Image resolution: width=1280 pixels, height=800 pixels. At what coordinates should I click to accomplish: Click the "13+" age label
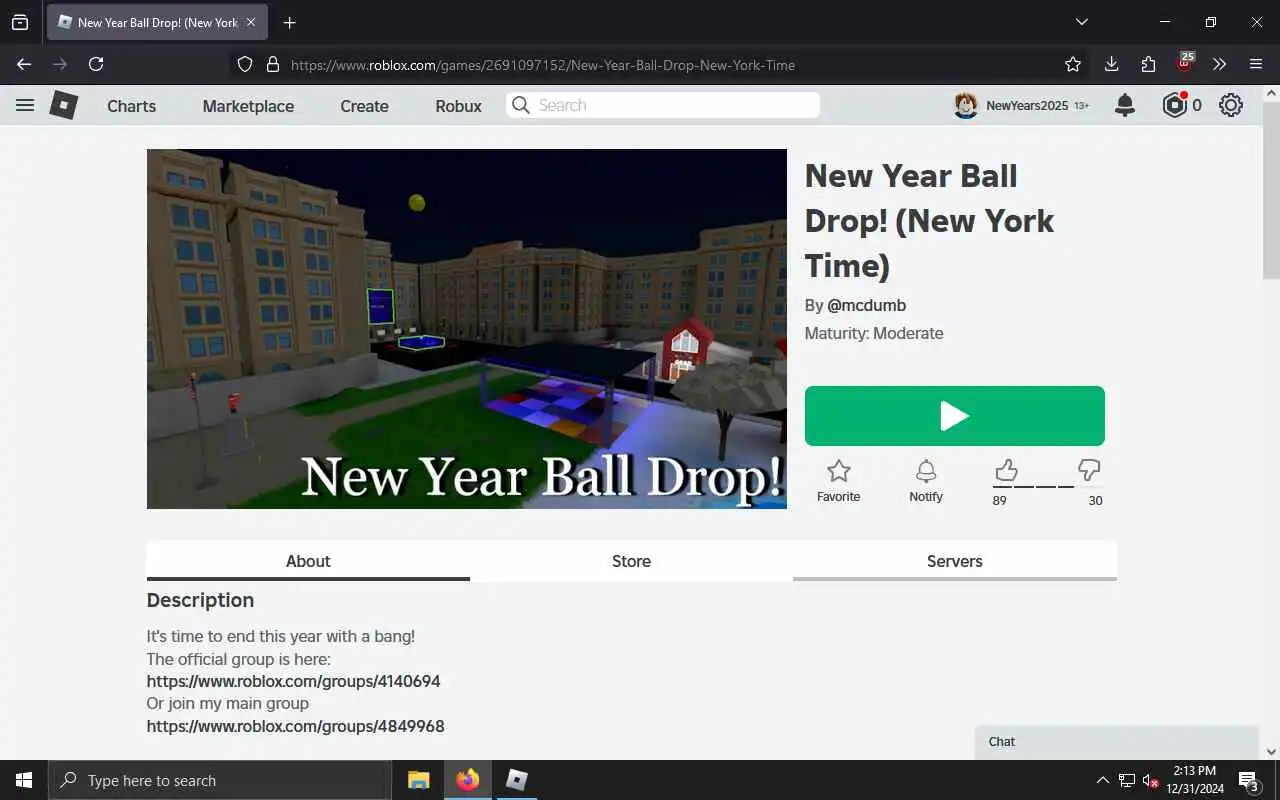tap(1081, 106)
